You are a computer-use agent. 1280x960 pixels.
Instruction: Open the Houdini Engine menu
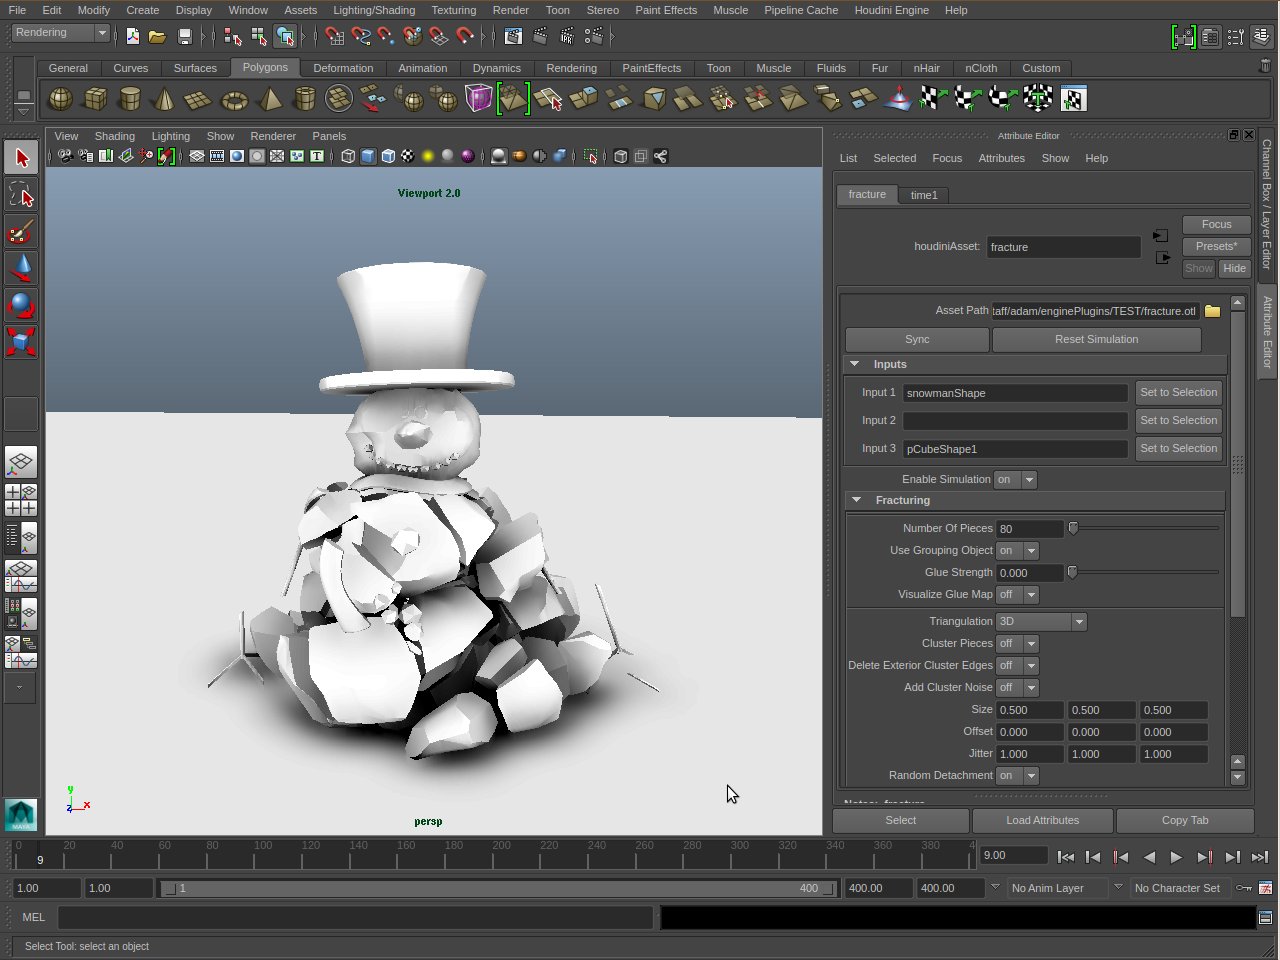(x=891, y=10)
